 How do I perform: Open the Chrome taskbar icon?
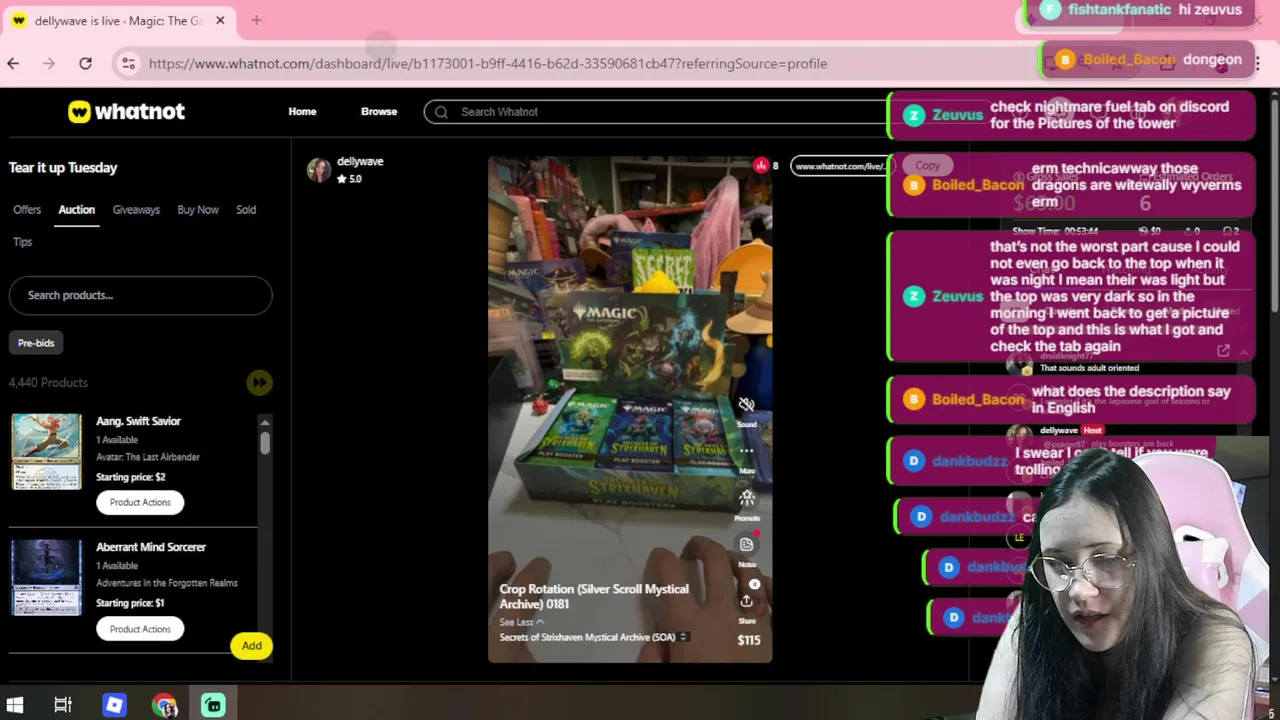164,705
